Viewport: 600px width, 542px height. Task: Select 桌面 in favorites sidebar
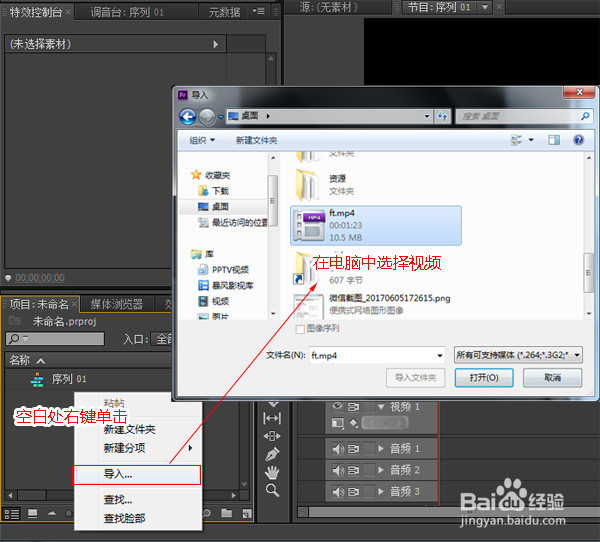click(x=213, y=207)
